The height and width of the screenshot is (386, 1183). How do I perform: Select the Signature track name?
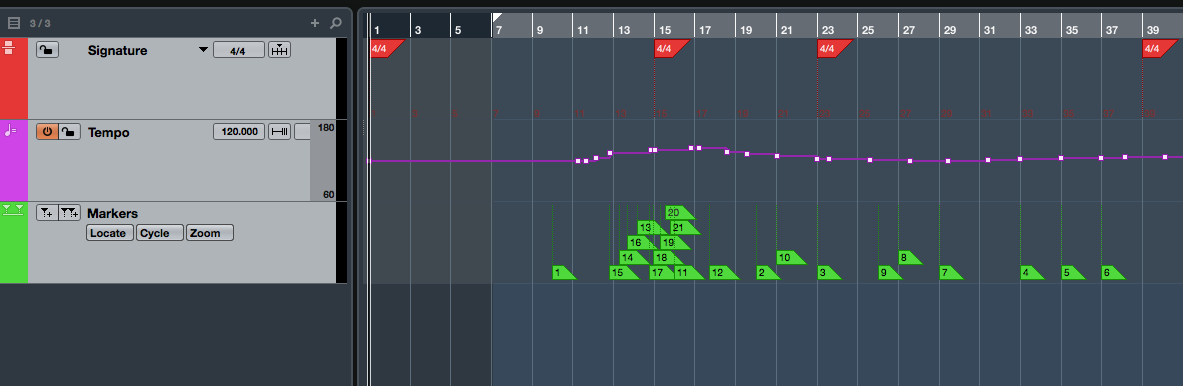pyautogui.click(x=117, y=51)
